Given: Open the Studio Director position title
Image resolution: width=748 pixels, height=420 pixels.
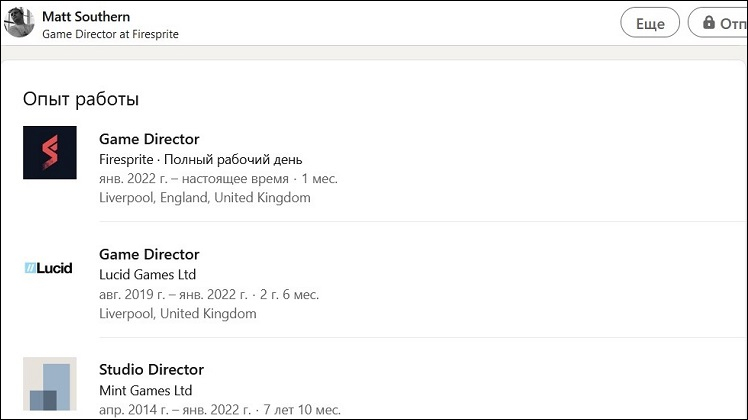Looking at the screenshot, I should coord(151,370).
